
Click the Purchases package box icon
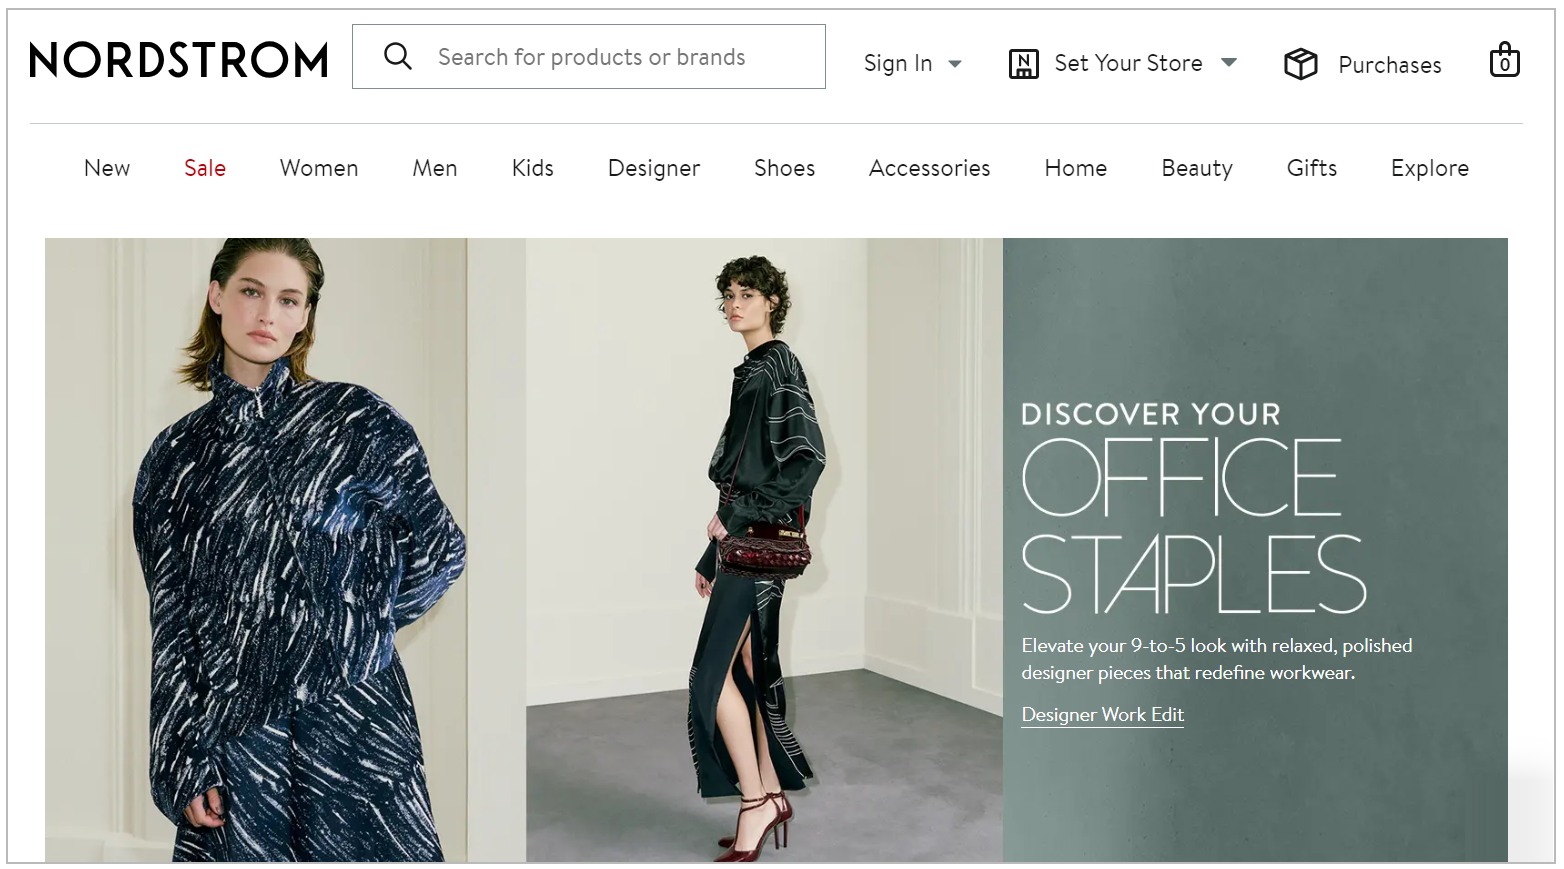click(1300, 63)
